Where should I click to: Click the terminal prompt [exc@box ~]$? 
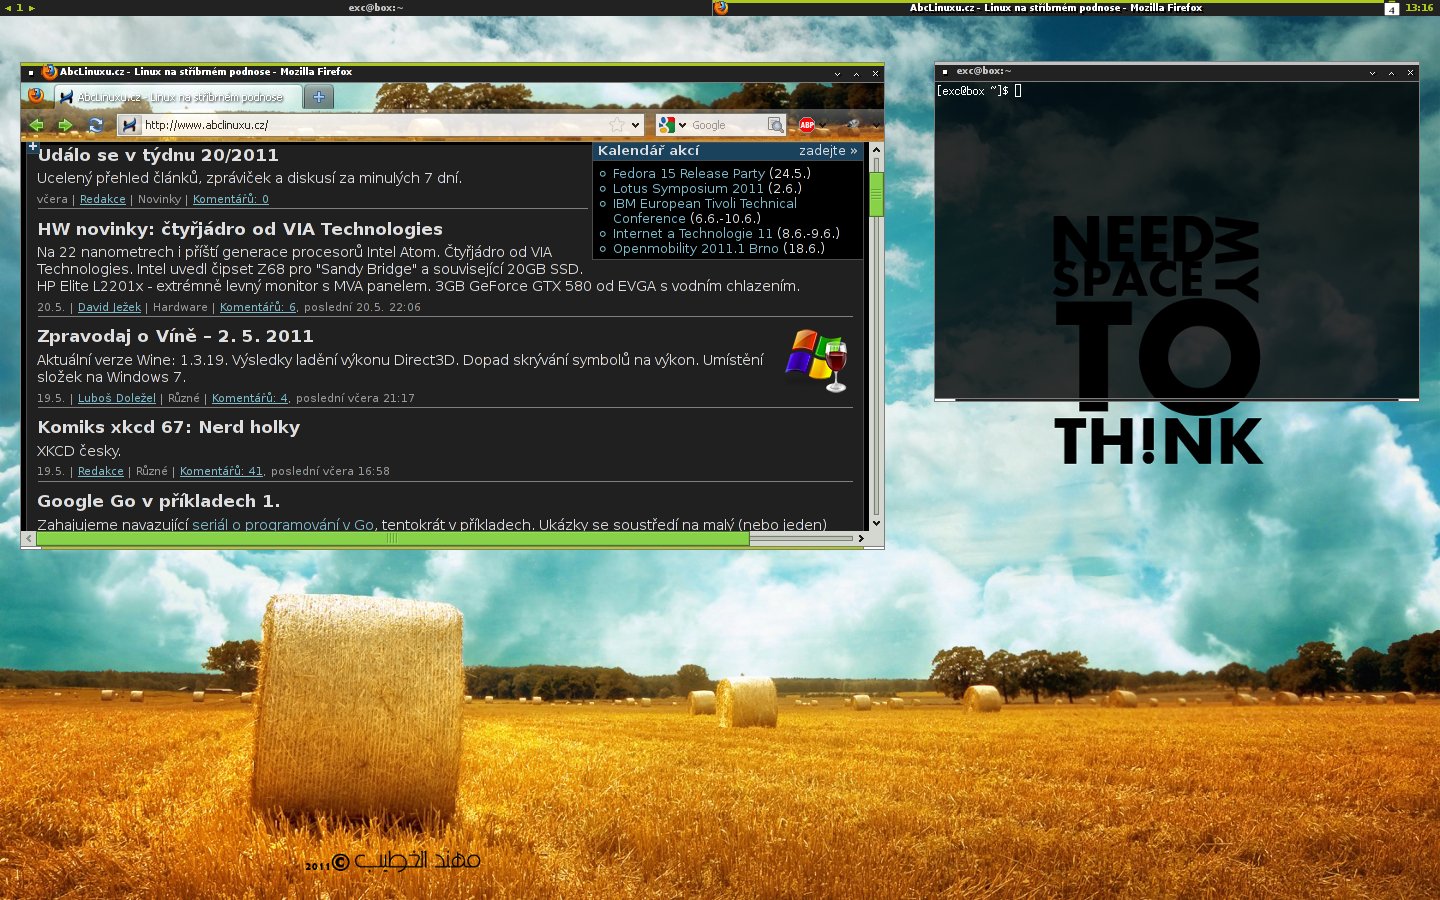[x=972, y=91]
